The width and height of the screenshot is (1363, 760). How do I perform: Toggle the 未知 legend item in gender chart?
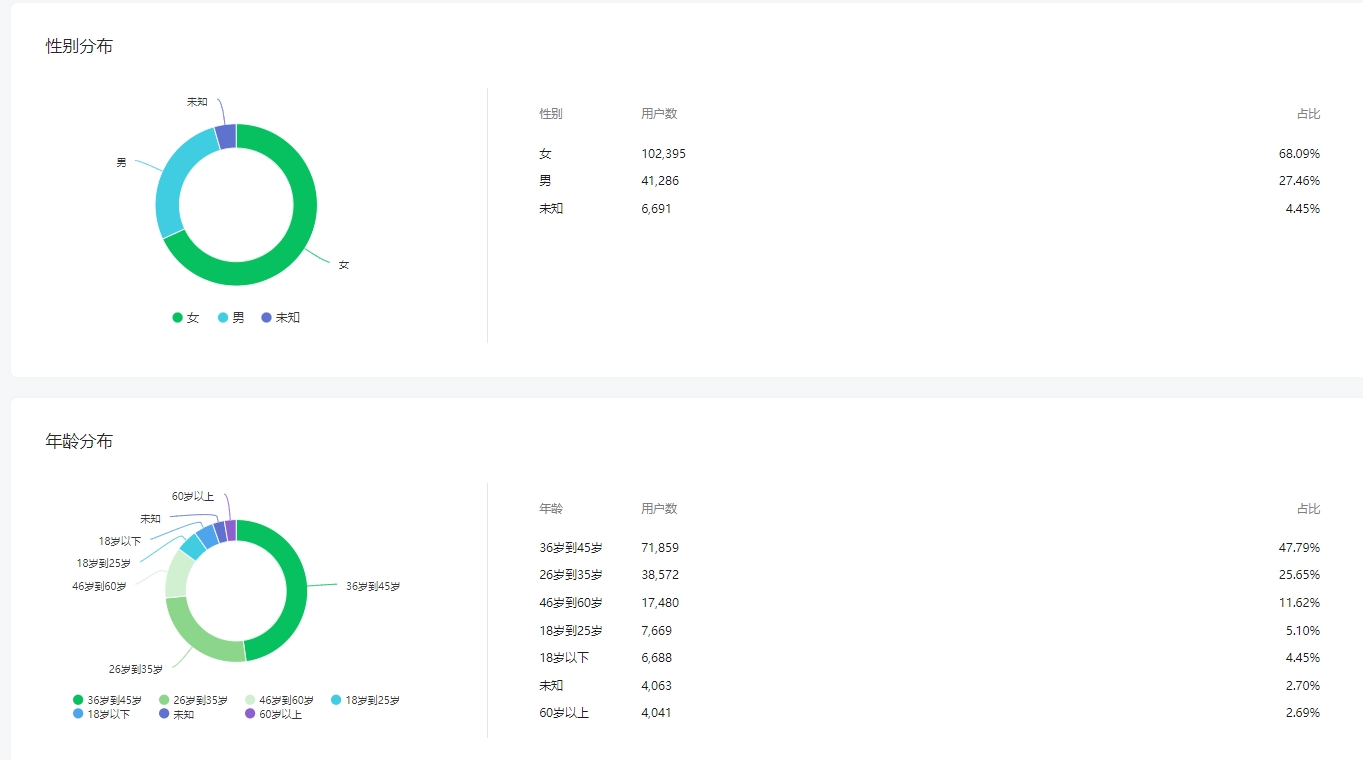tap(281, 317)
